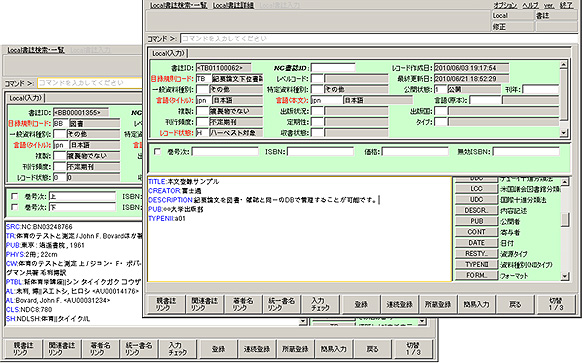This screenshot has height=363, width=582.
Task: Insert the TYPENII tag from tag list
Action: pos(476,265)
